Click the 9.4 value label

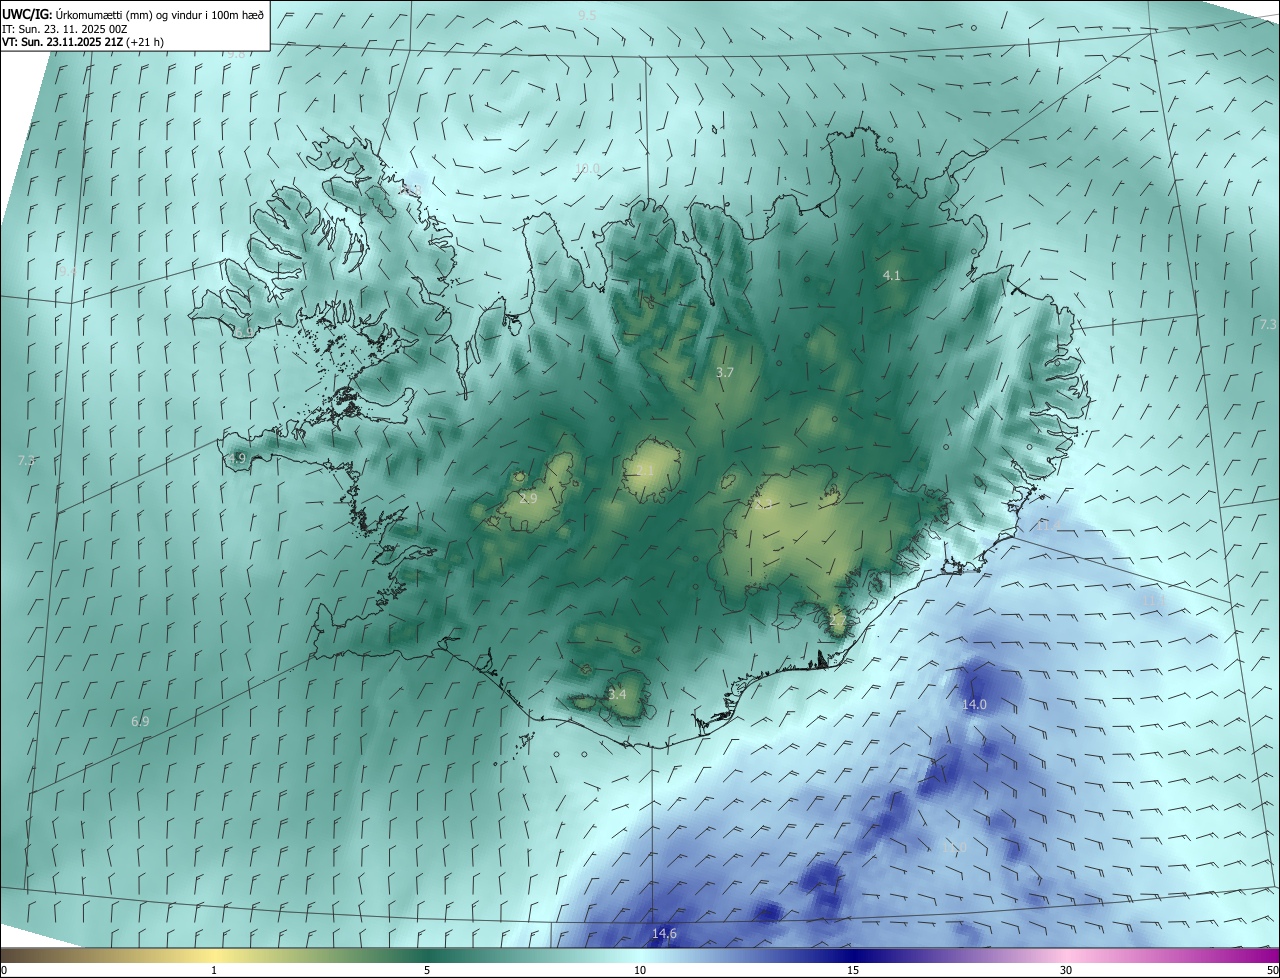67,271
